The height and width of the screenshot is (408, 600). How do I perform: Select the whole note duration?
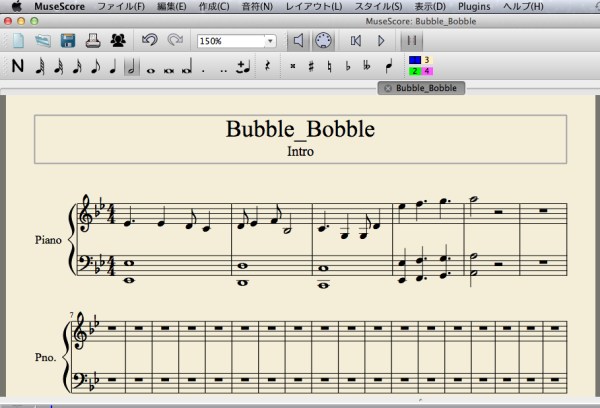151,70
